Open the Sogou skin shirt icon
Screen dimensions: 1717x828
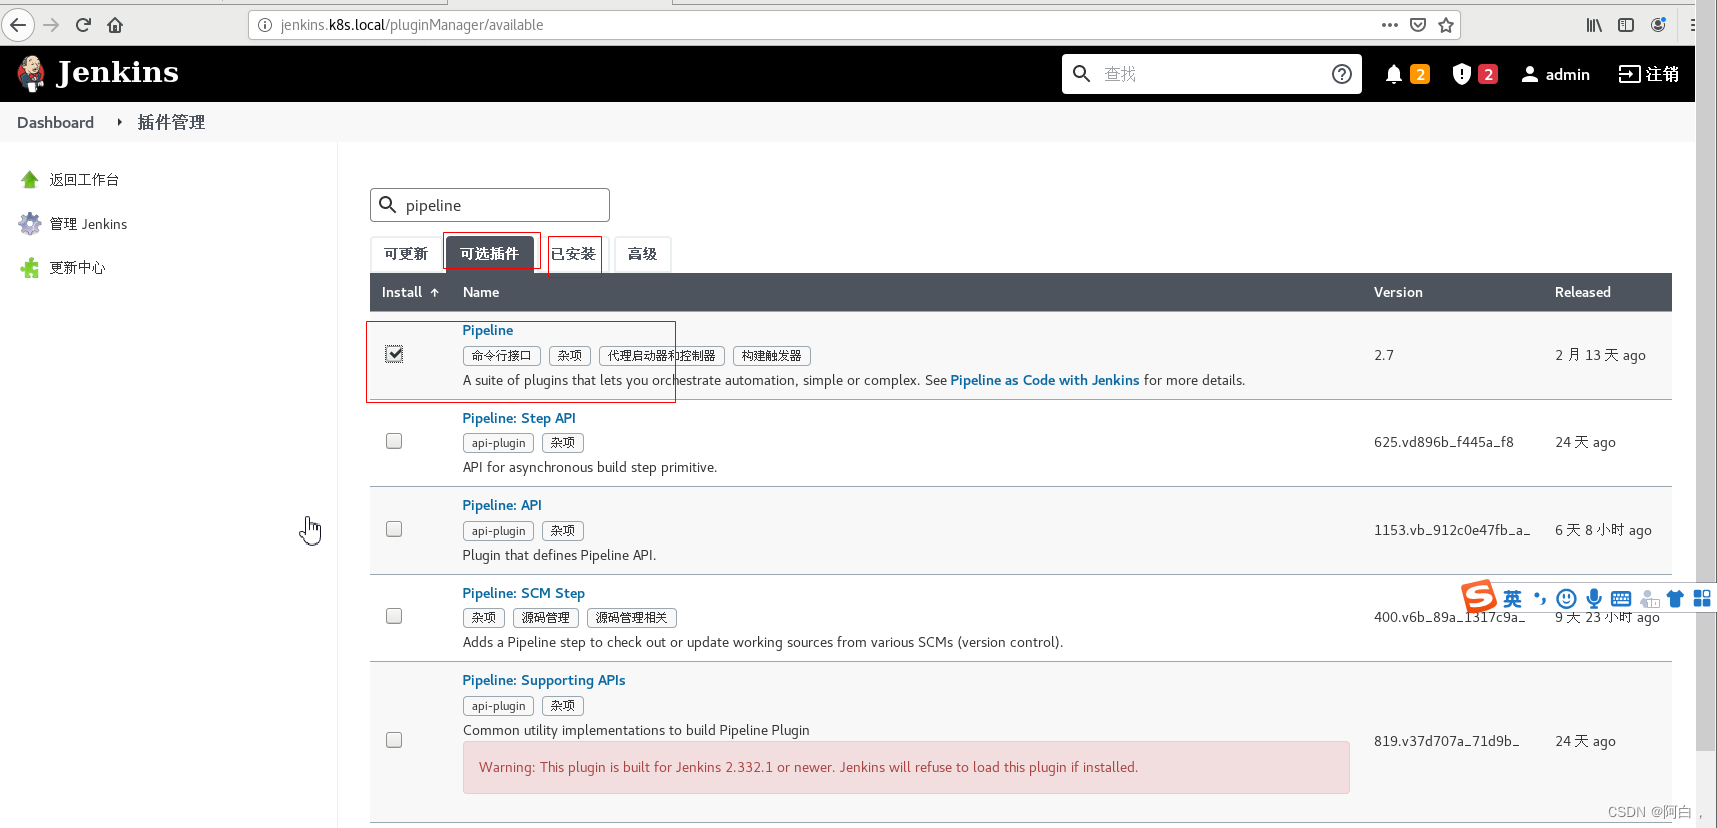(1675, 599)
